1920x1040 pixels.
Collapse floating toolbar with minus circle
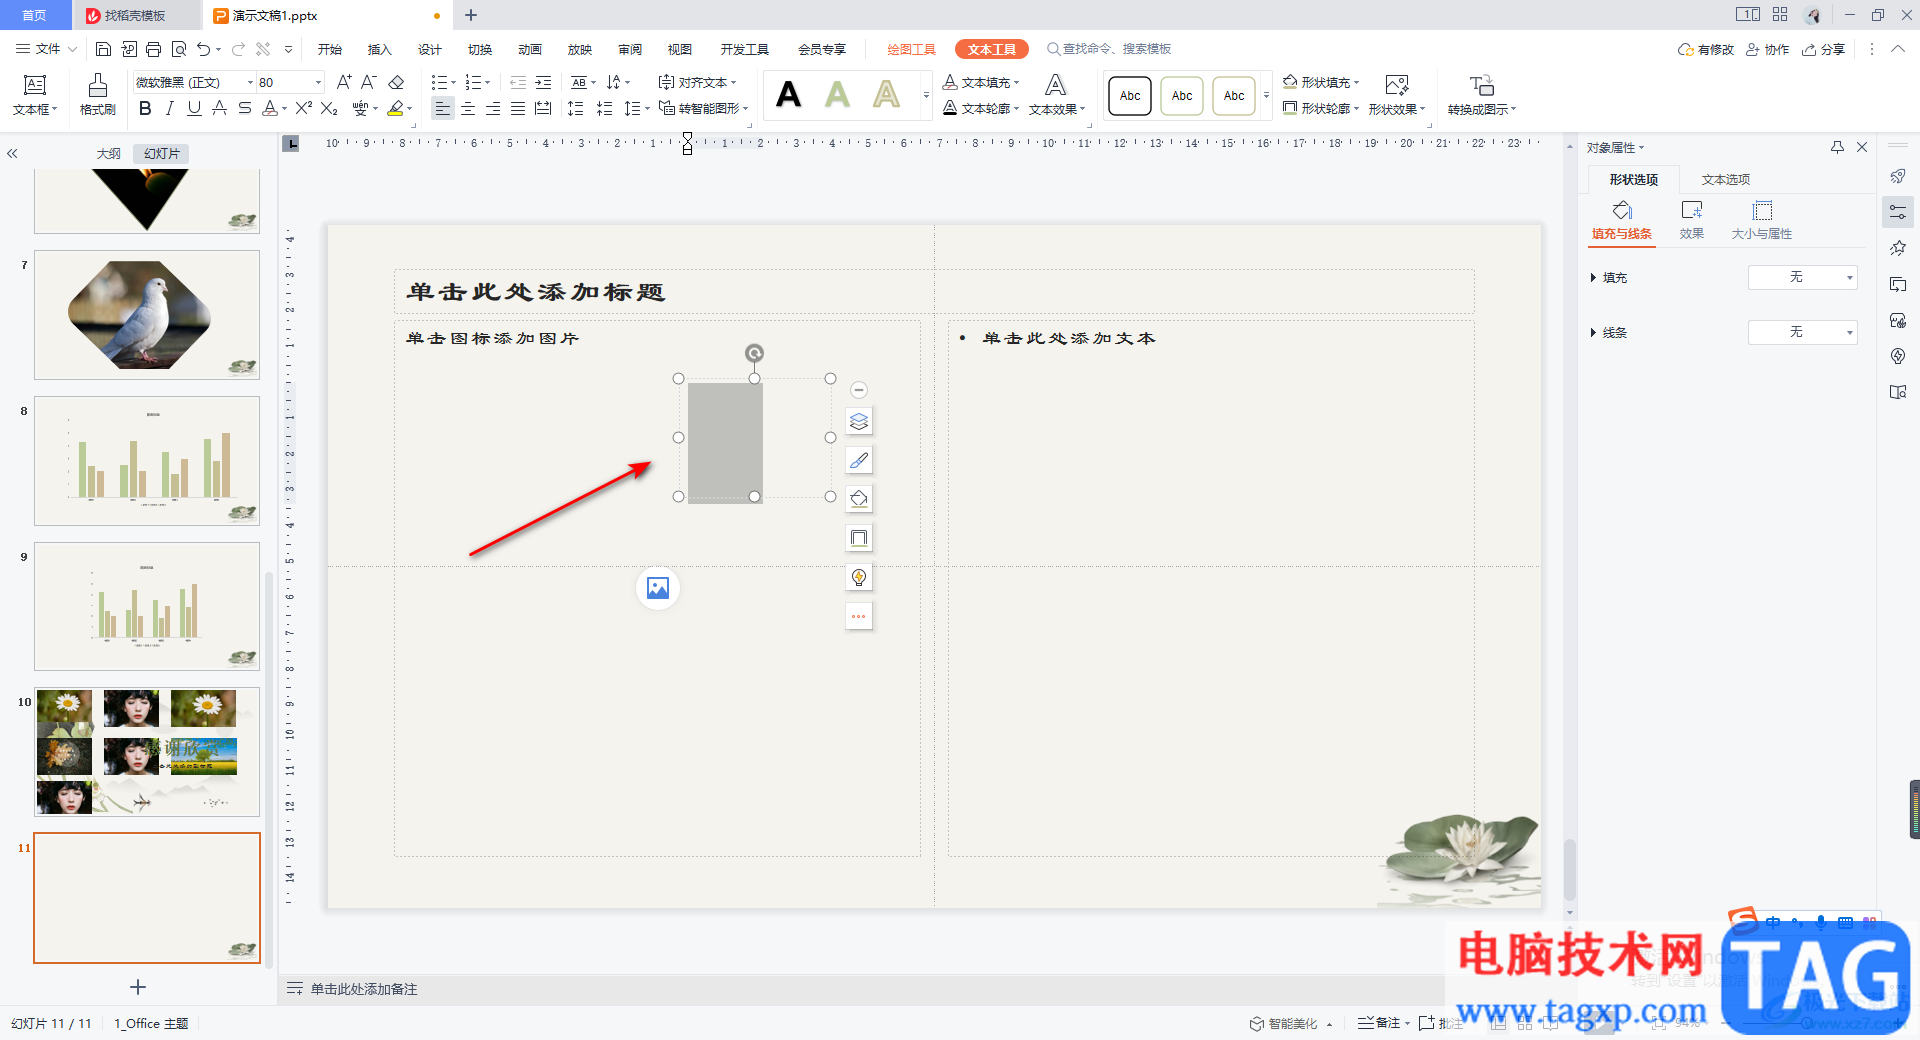click(859, 390)
